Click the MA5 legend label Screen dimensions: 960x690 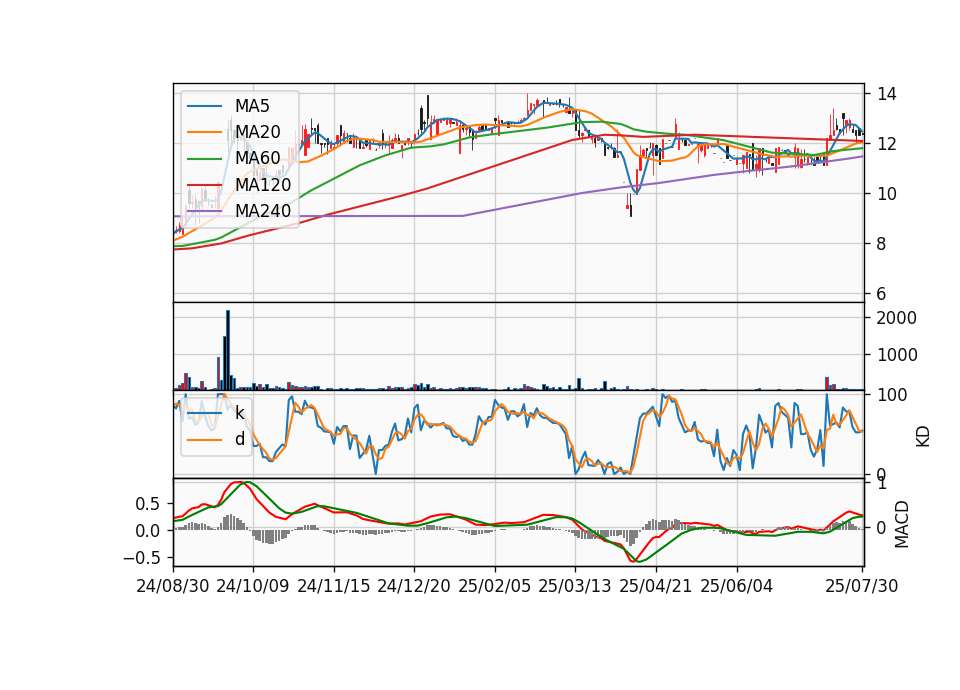252,106
